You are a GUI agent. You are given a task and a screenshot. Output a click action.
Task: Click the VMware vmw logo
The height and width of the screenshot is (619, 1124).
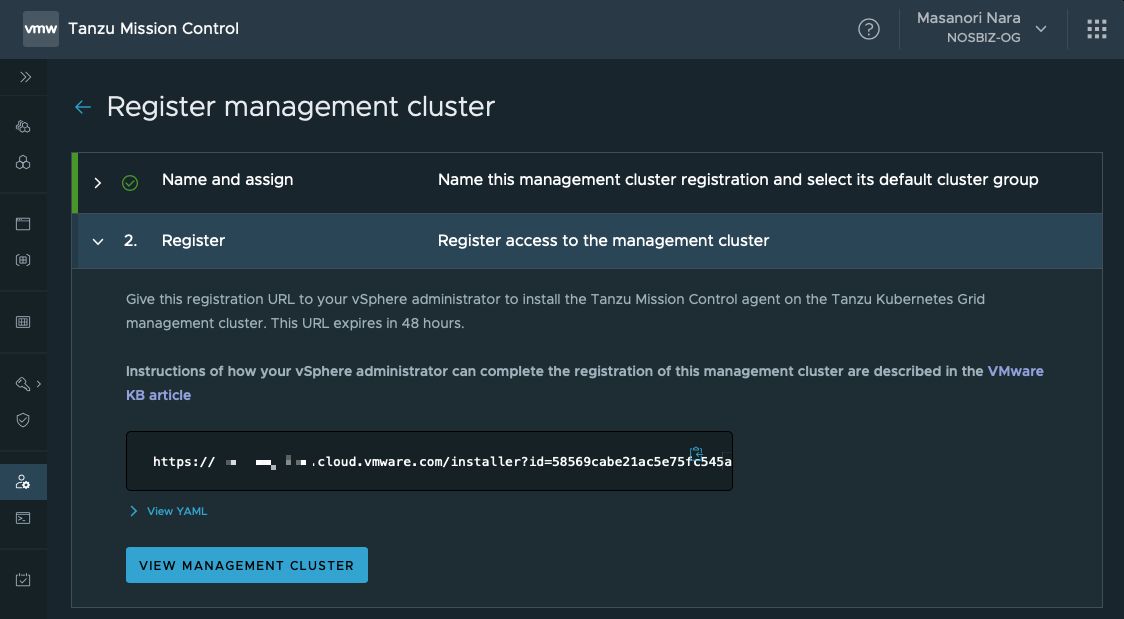[41, 29]
